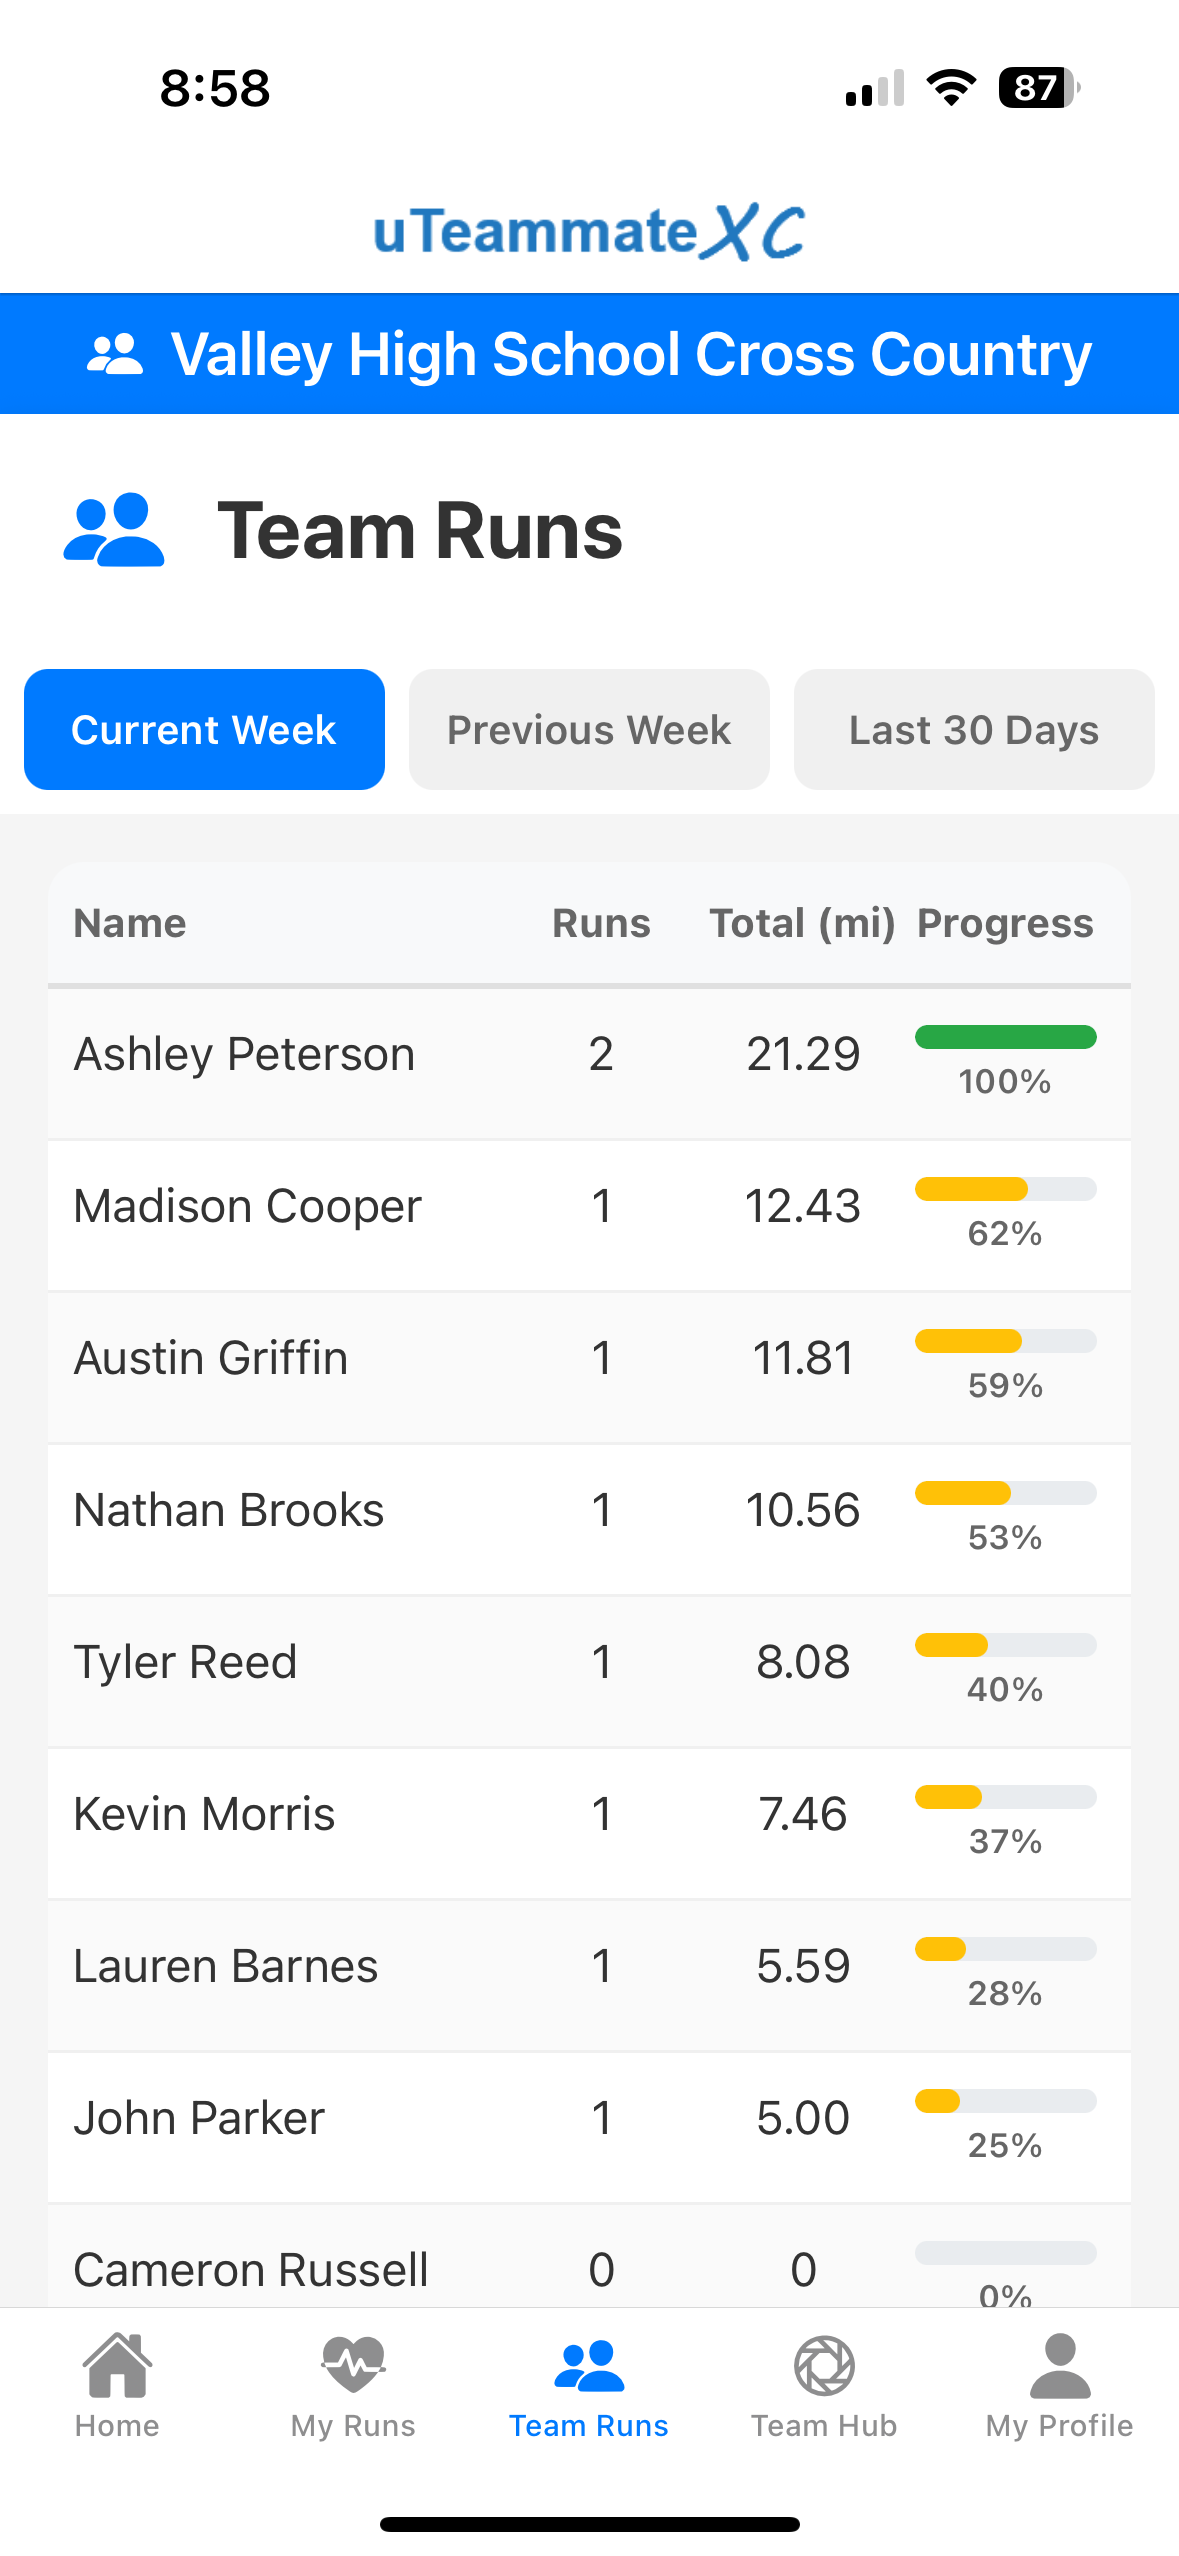Tap the Runs column header
This screenshot has height=2556, width=1179.
click(x=601, y=924)
